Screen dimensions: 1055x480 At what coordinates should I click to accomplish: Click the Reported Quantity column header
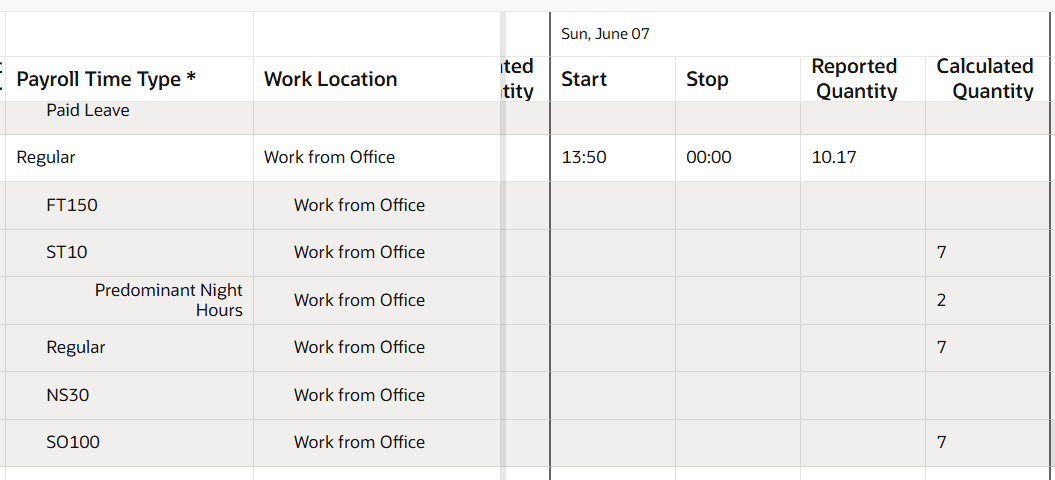[854, 79]
